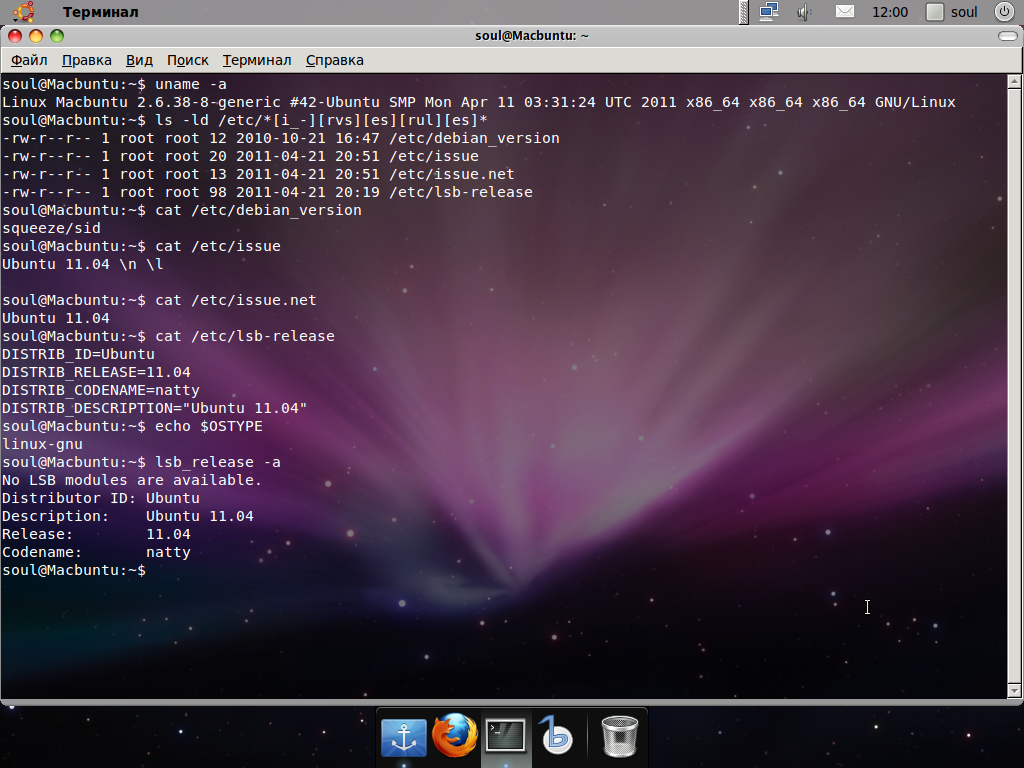Open the Вид menu

[x=139, y=60]
